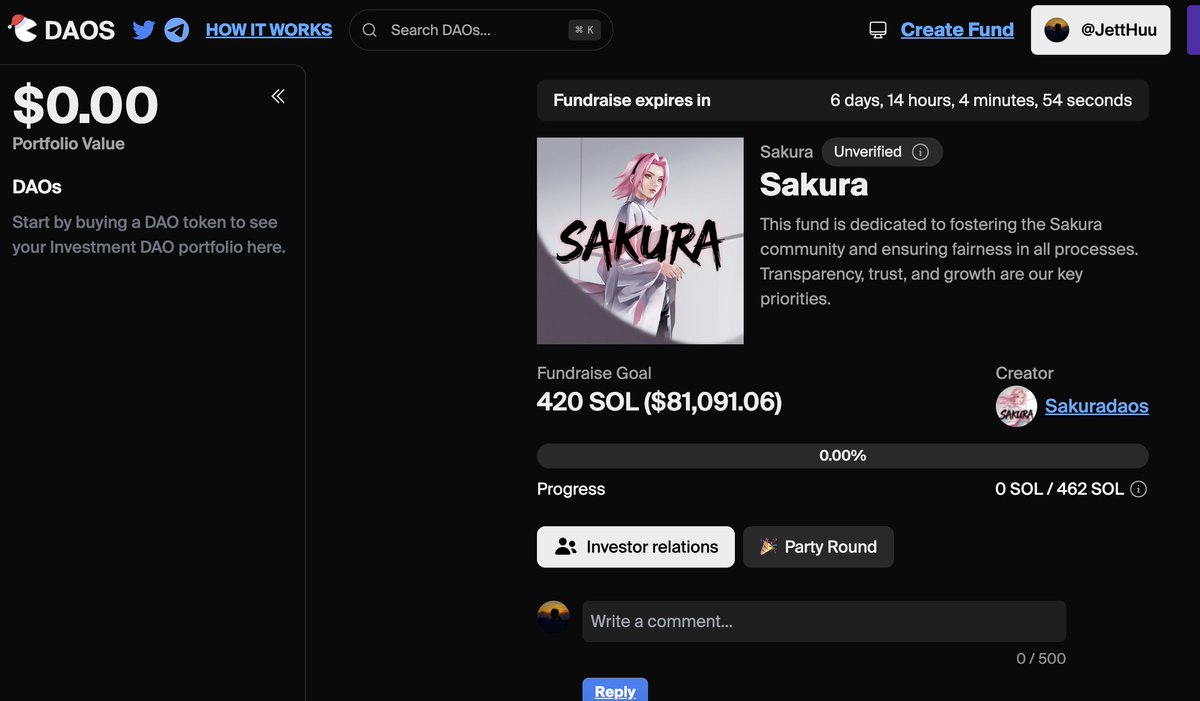The image size is (1200, 701).
Task: Click the info icon next to 462 SOL
Action: click(1138, 489)
